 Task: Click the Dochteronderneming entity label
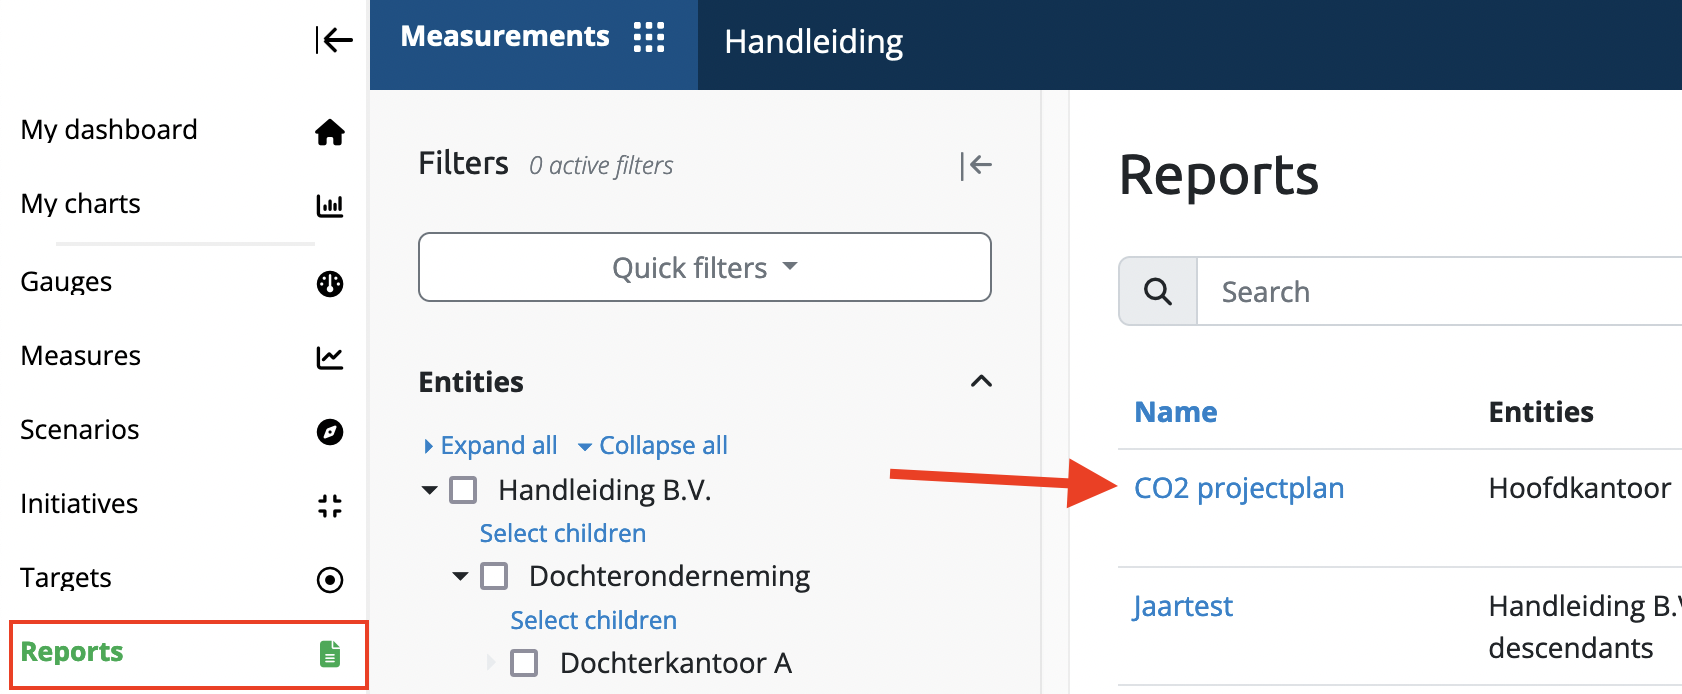click(x=670, y=576)
